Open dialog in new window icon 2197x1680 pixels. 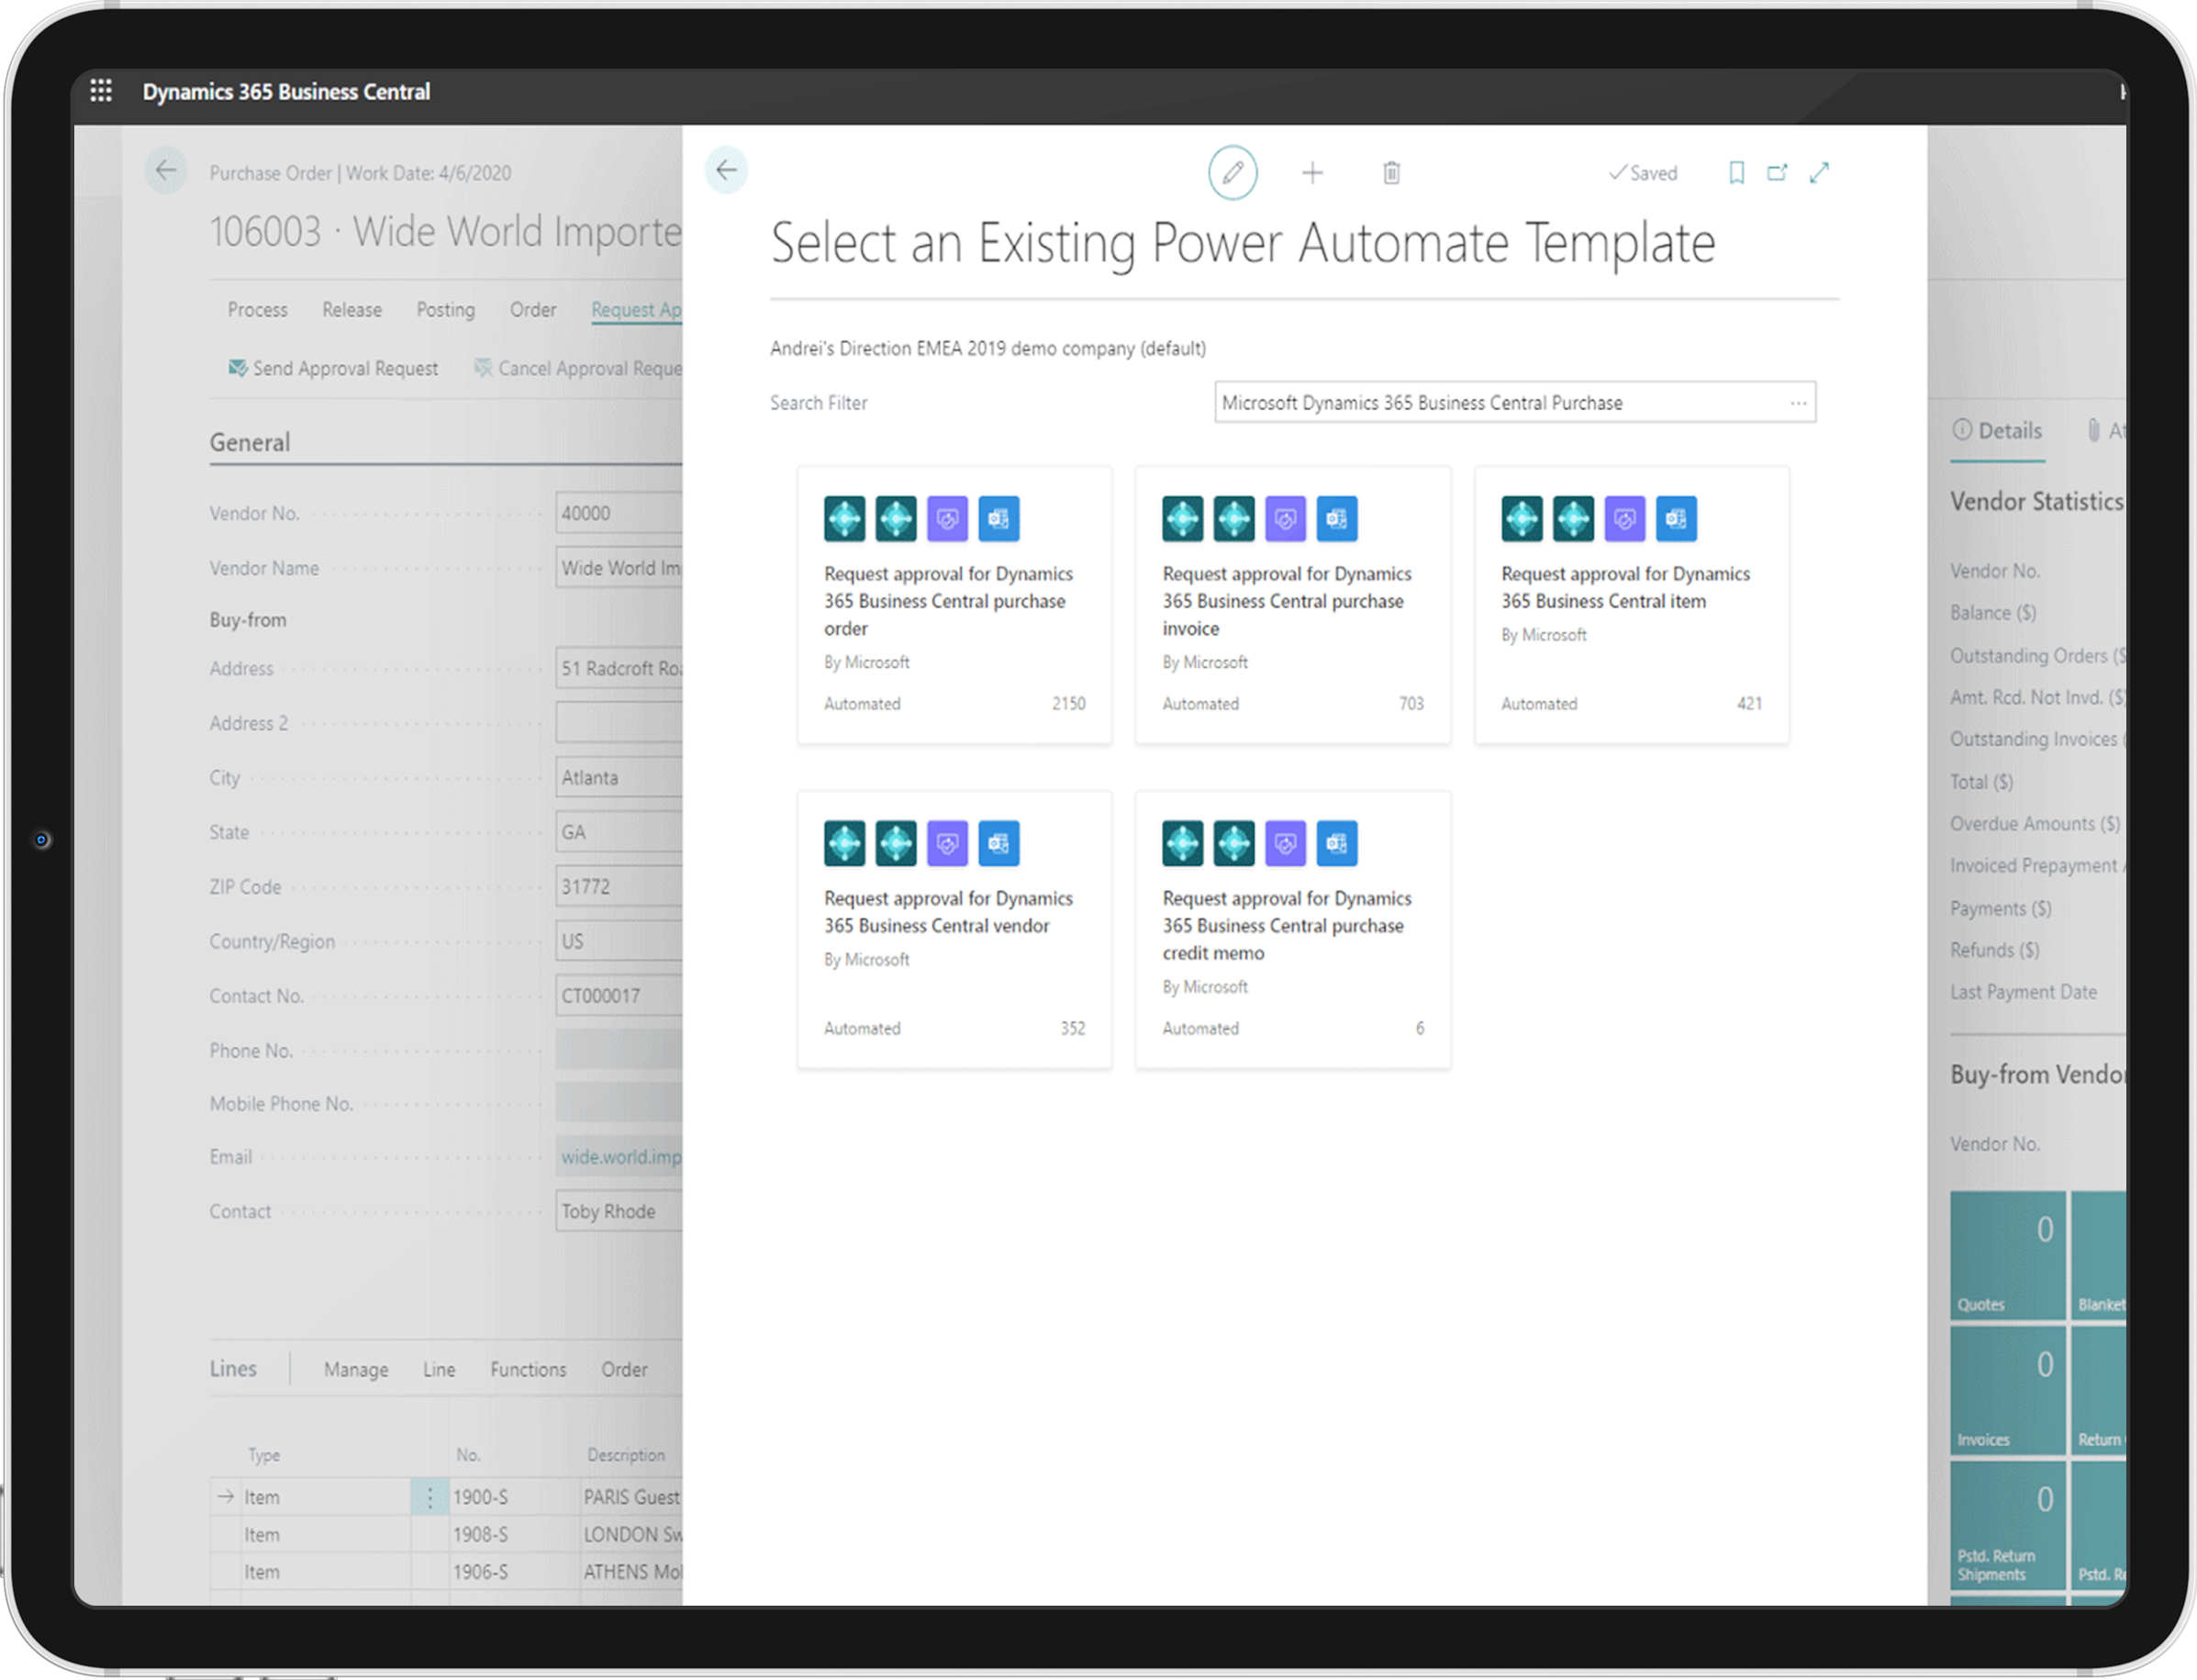pos(1777,173)
